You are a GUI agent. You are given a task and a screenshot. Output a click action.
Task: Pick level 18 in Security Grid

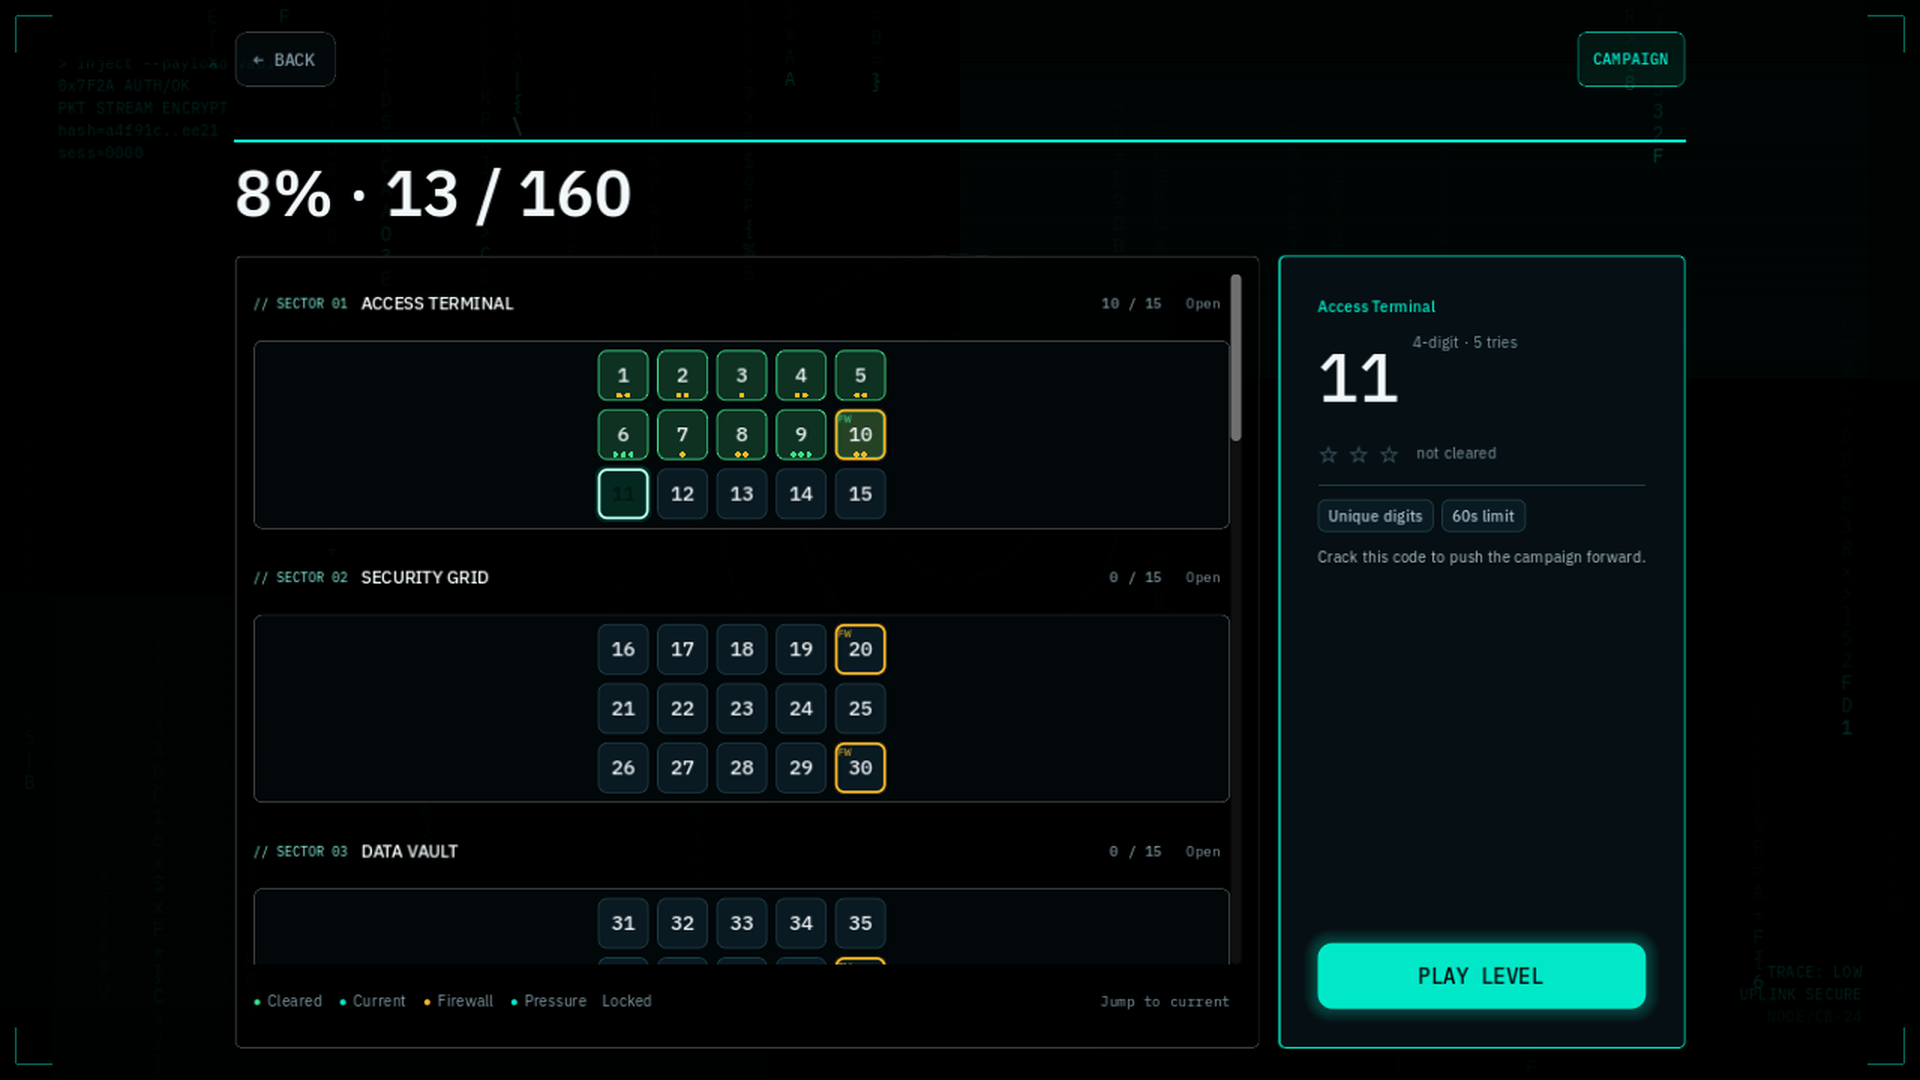tap(742, 650)
